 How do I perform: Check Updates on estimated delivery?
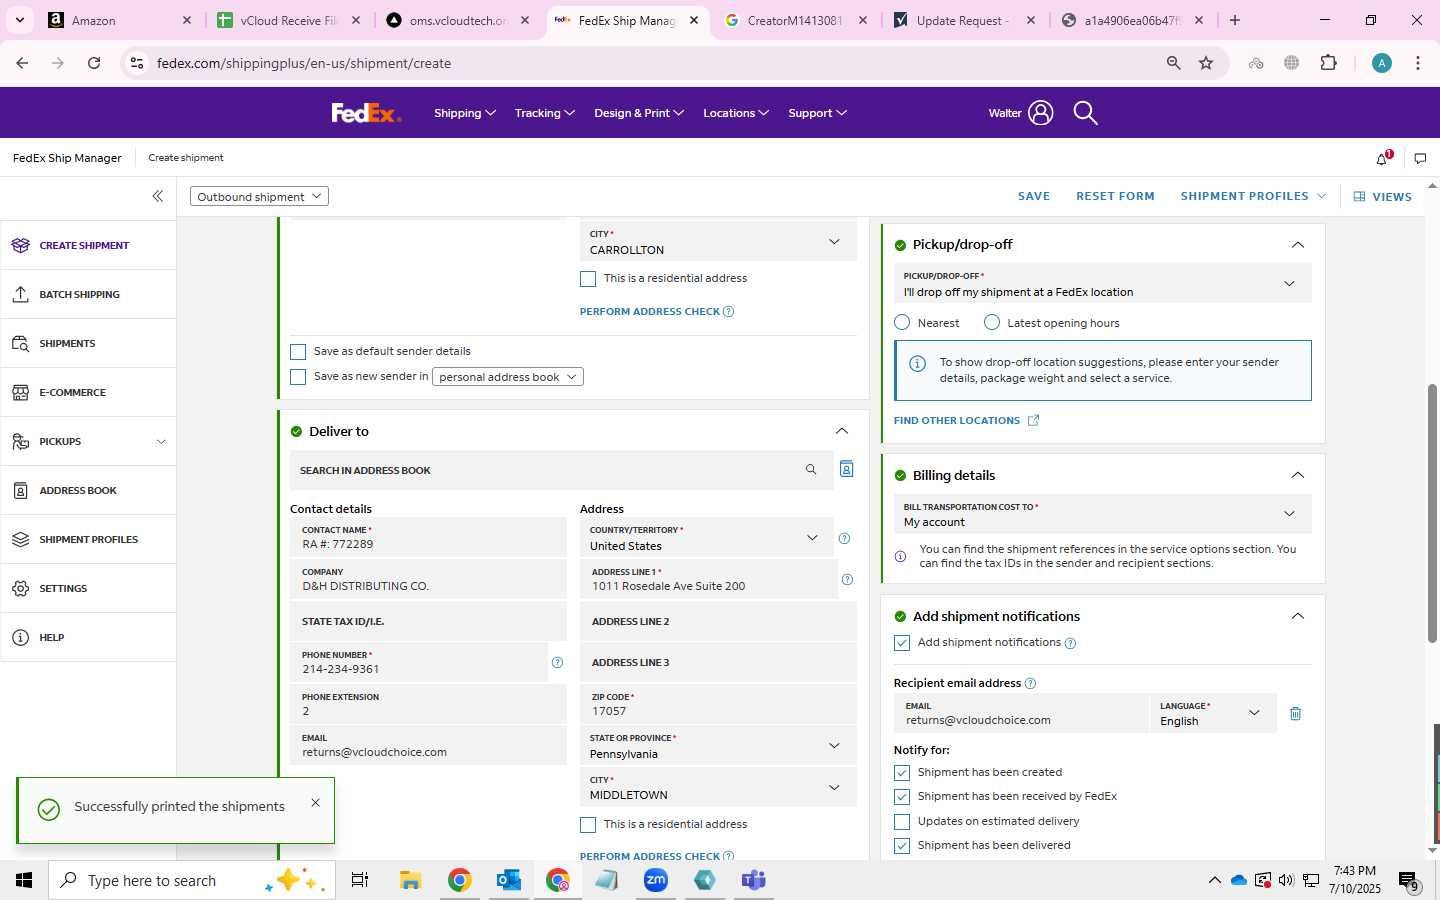(x=902, y=822)
